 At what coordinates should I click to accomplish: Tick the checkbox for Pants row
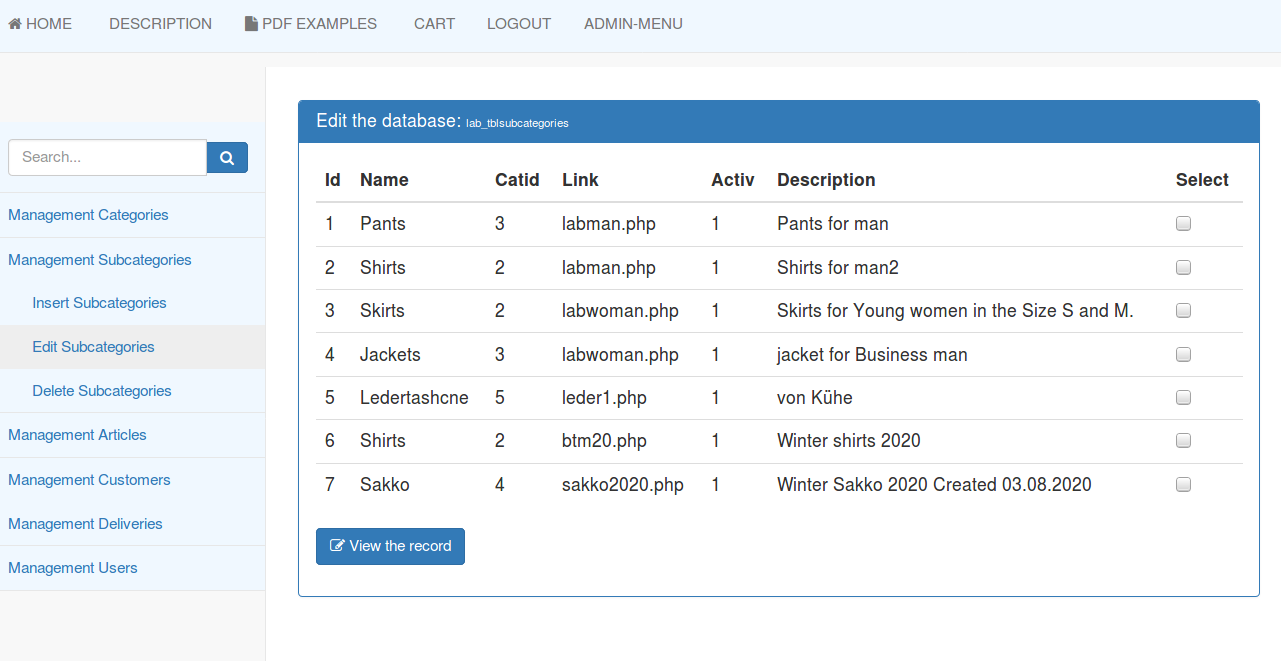1183,224
